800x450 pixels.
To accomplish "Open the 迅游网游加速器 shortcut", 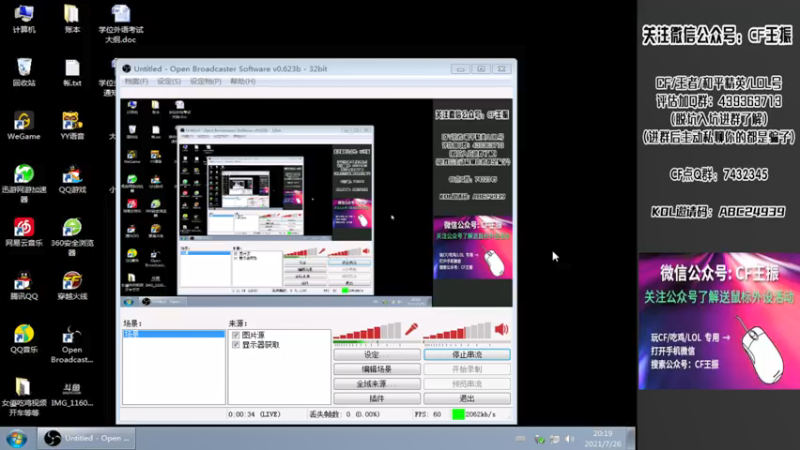I will click(24, 184).
